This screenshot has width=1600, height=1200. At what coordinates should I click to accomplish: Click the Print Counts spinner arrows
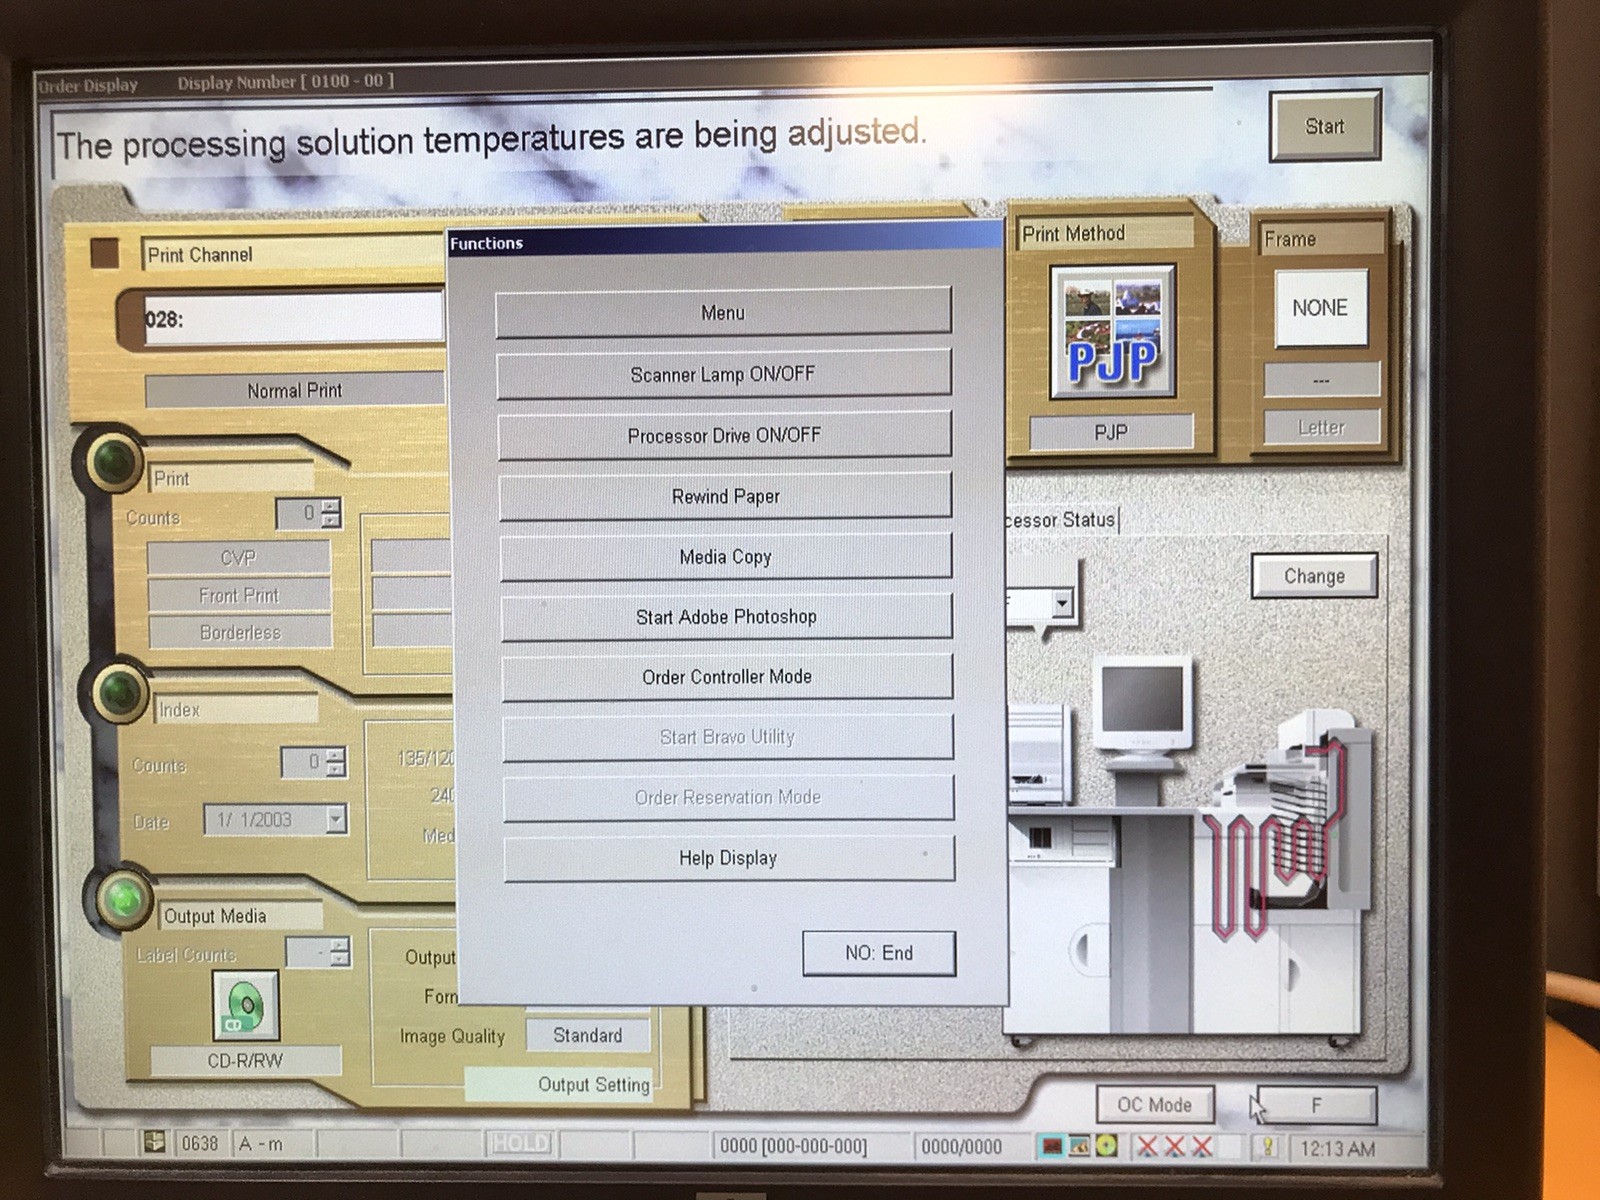331,514
